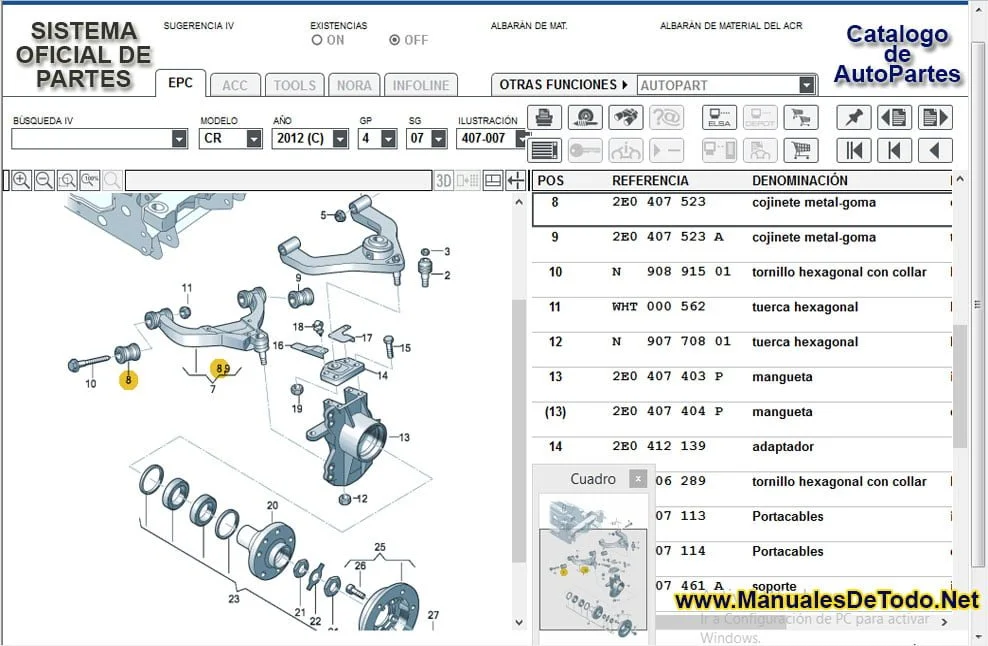Screen dimensions: 988x646
Task: Click the 3D view button
Action: point(444,181)
